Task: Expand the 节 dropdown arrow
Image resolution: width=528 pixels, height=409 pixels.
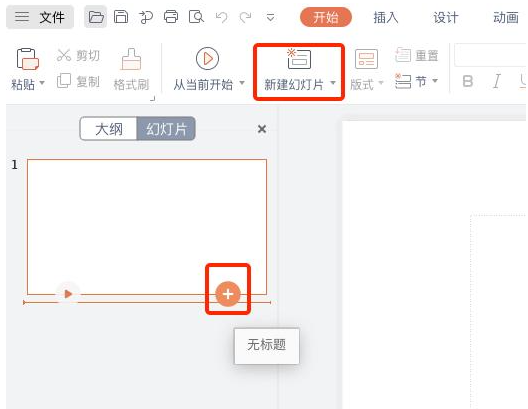Action: (435, 81)
